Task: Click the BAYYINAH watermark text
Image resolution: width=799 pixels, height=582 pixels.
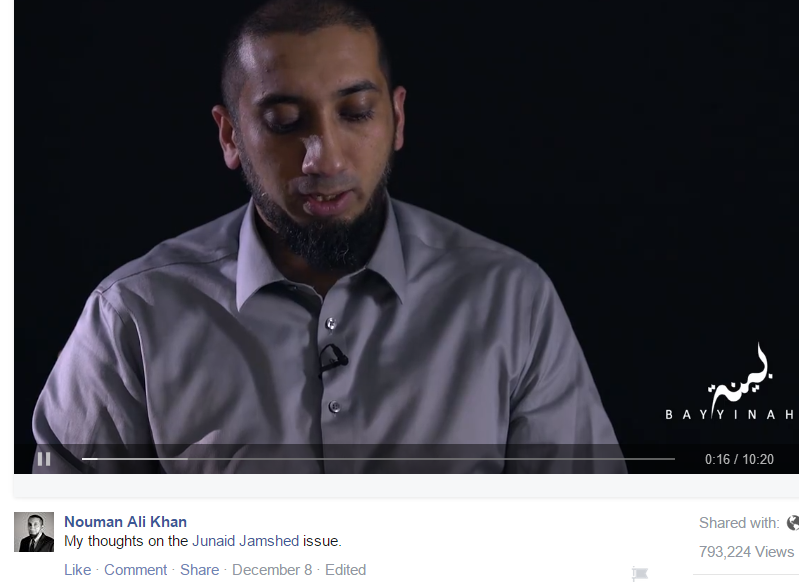Action: (x=729, y=414)
